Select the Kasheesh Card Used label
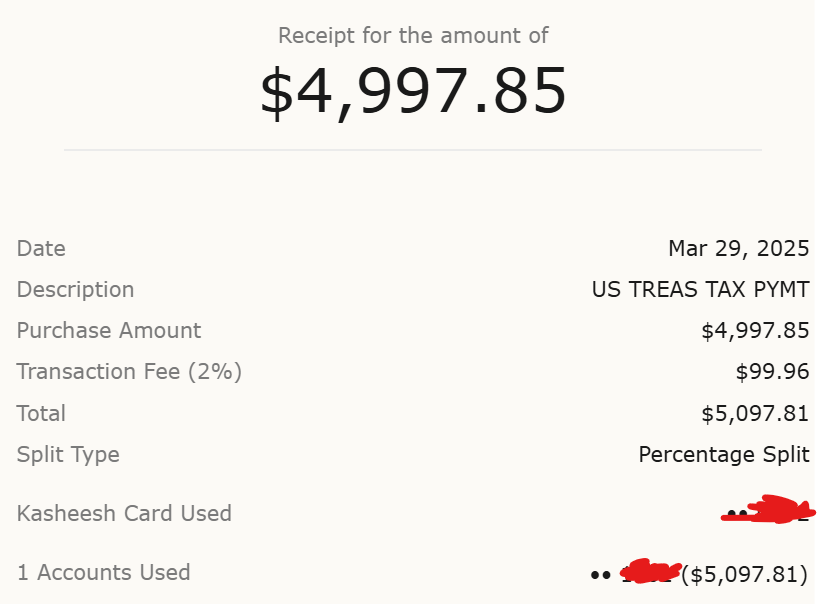The width and height of the screenshot is (818, 604). coord(124,514)
